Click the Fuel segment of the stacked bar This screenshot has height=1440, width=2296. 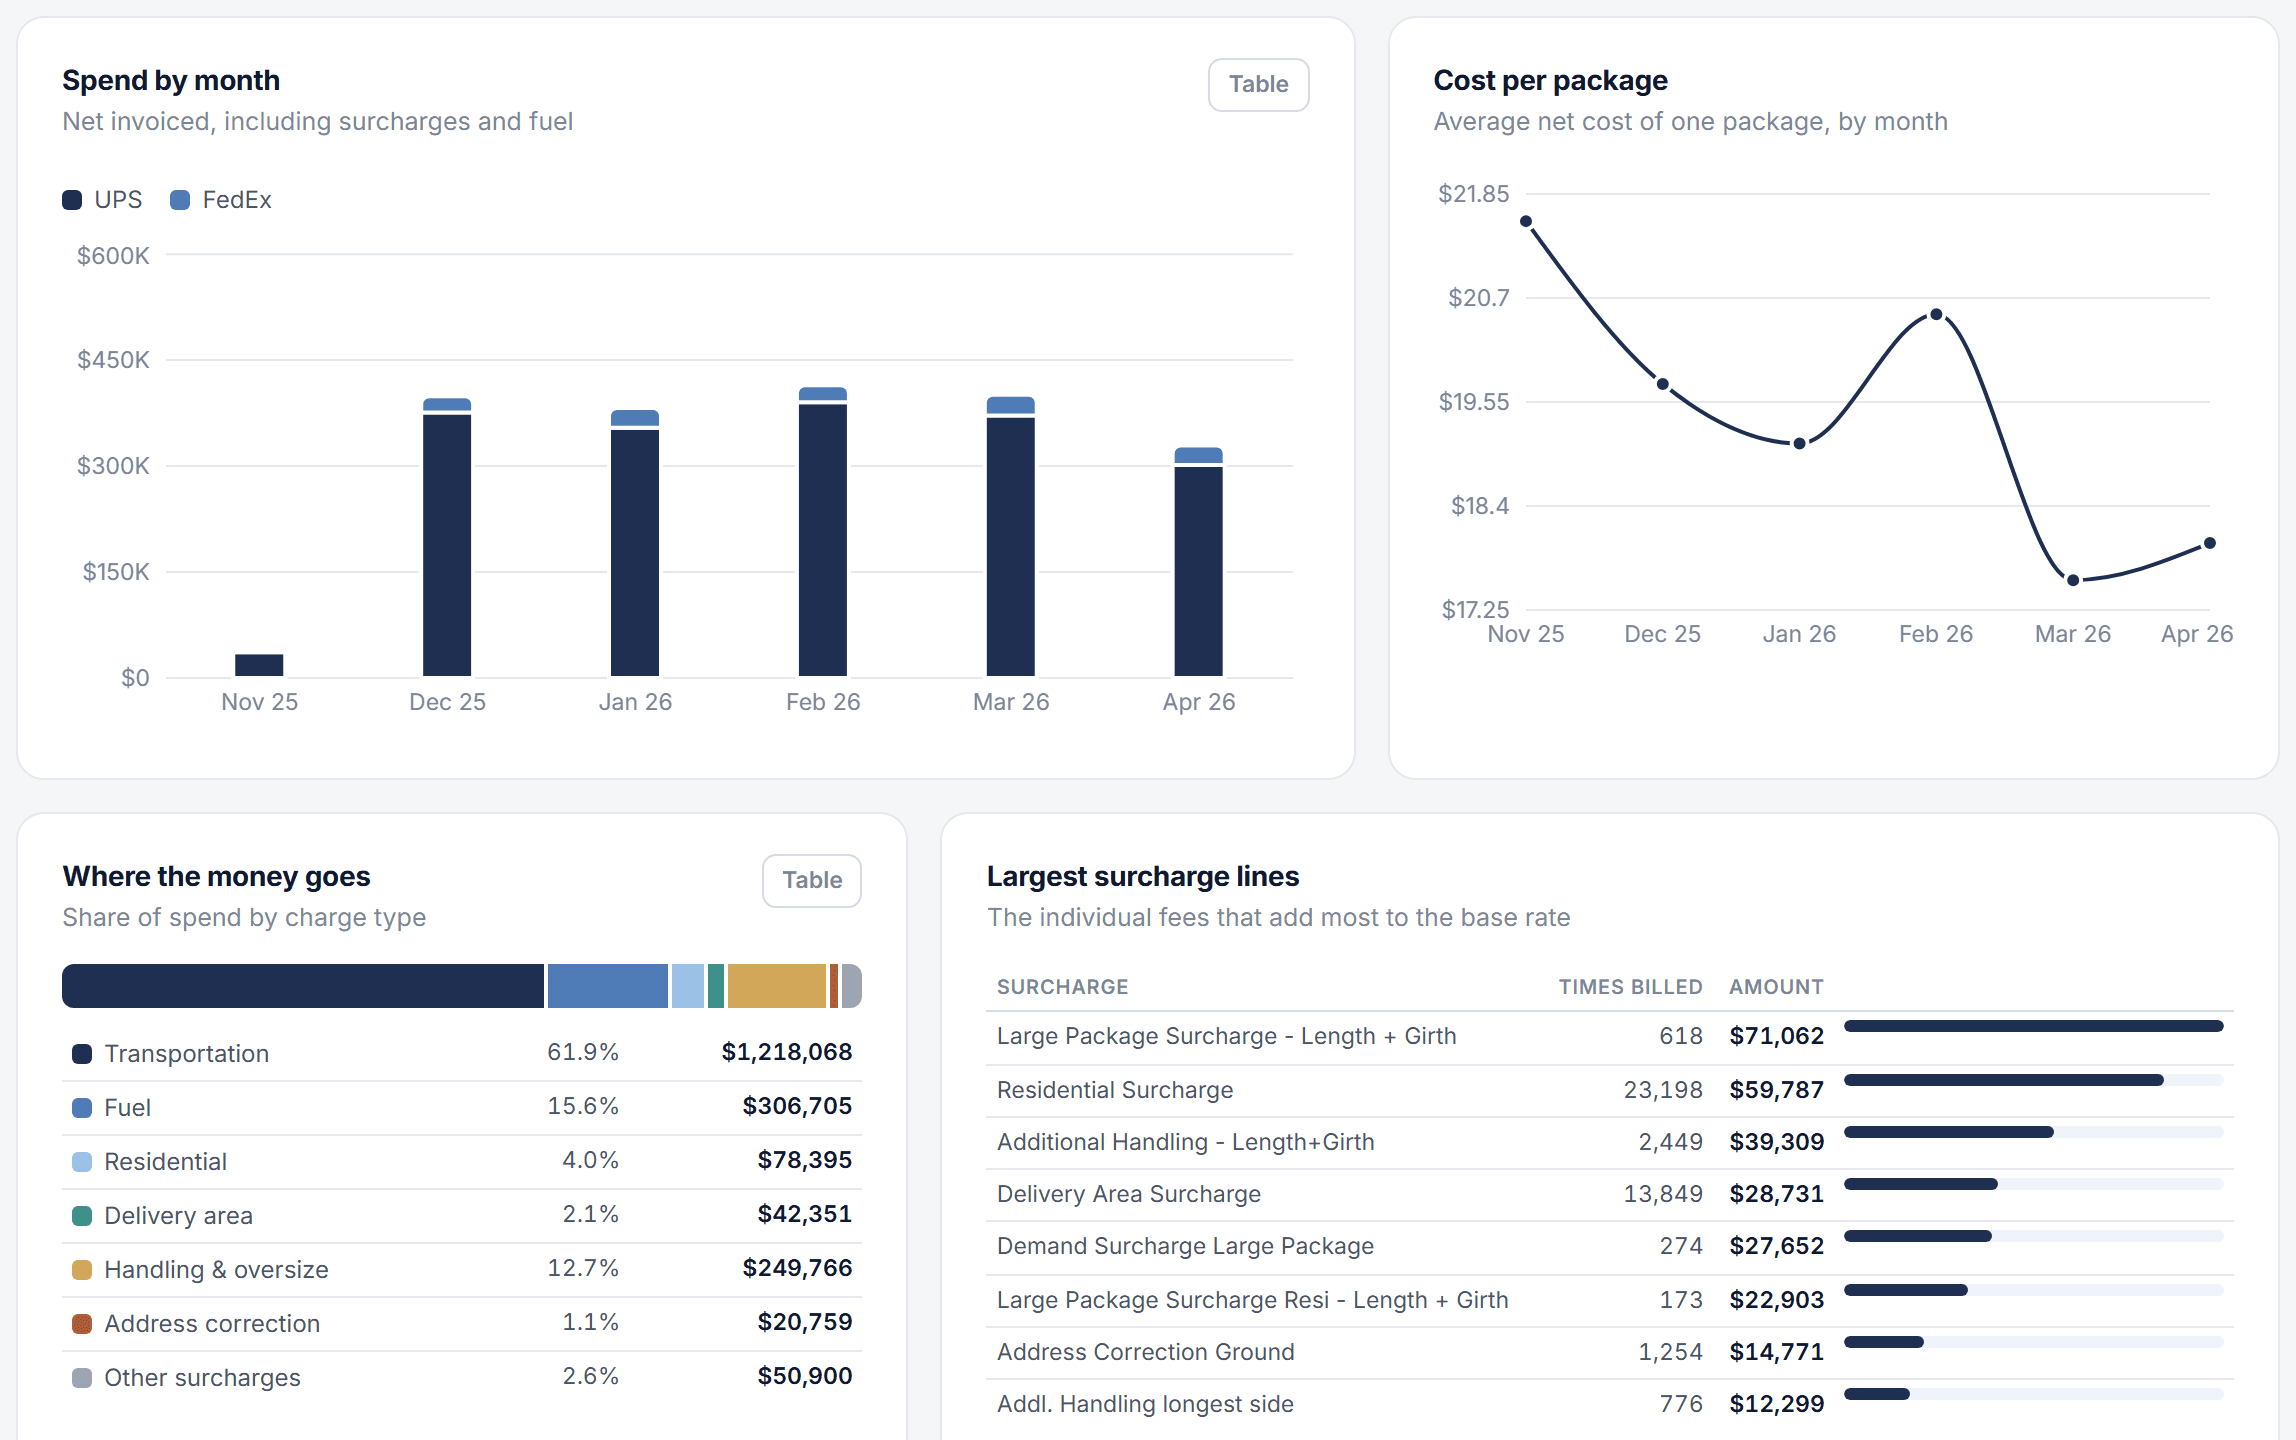608,986
